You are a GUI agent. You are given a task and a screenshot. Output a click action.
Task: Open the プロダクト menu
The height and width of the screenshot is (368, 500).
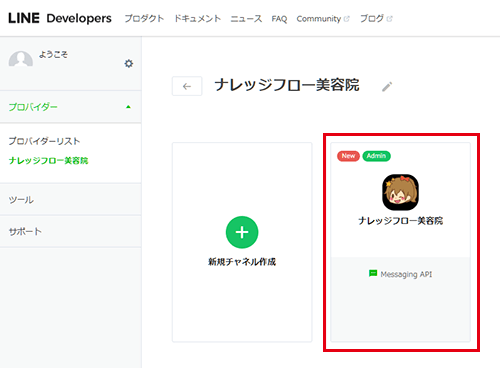pyautogui.click(x=144, y=19)
